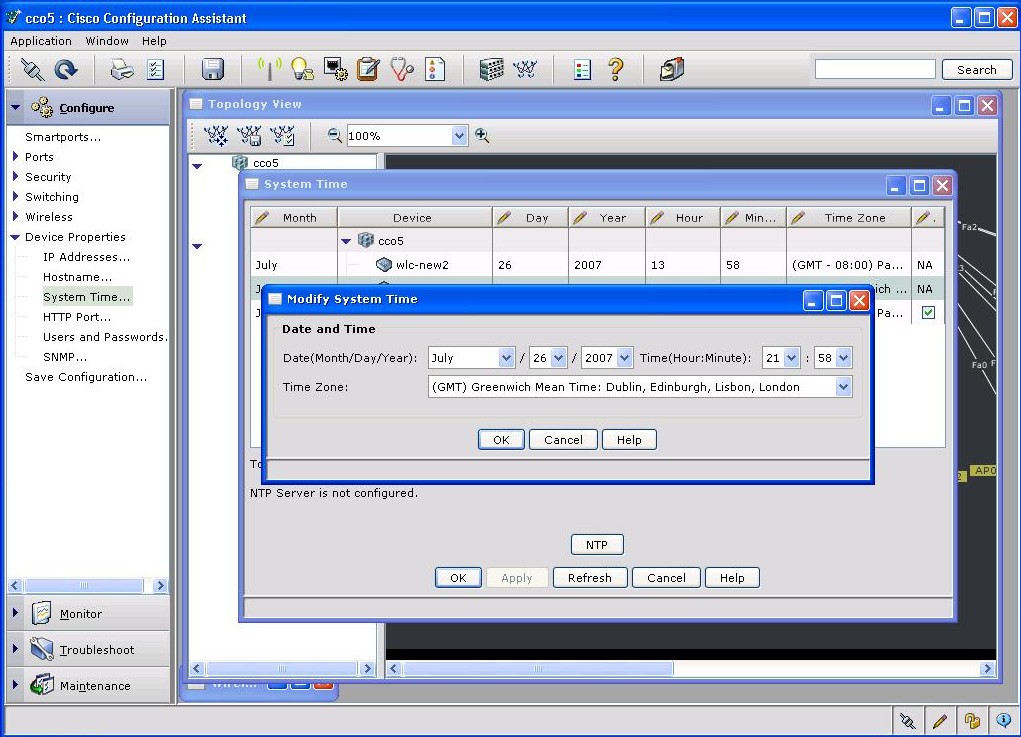Open the Feedback mailbox toolbar icon

coord(671,69)
